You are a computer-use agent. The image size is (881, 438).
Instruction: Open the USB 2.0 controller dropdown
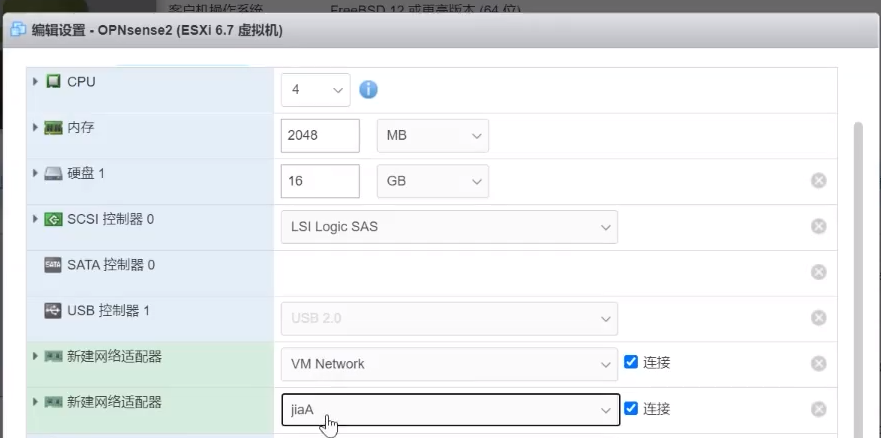pyautogui.click(x=449, y=318)
